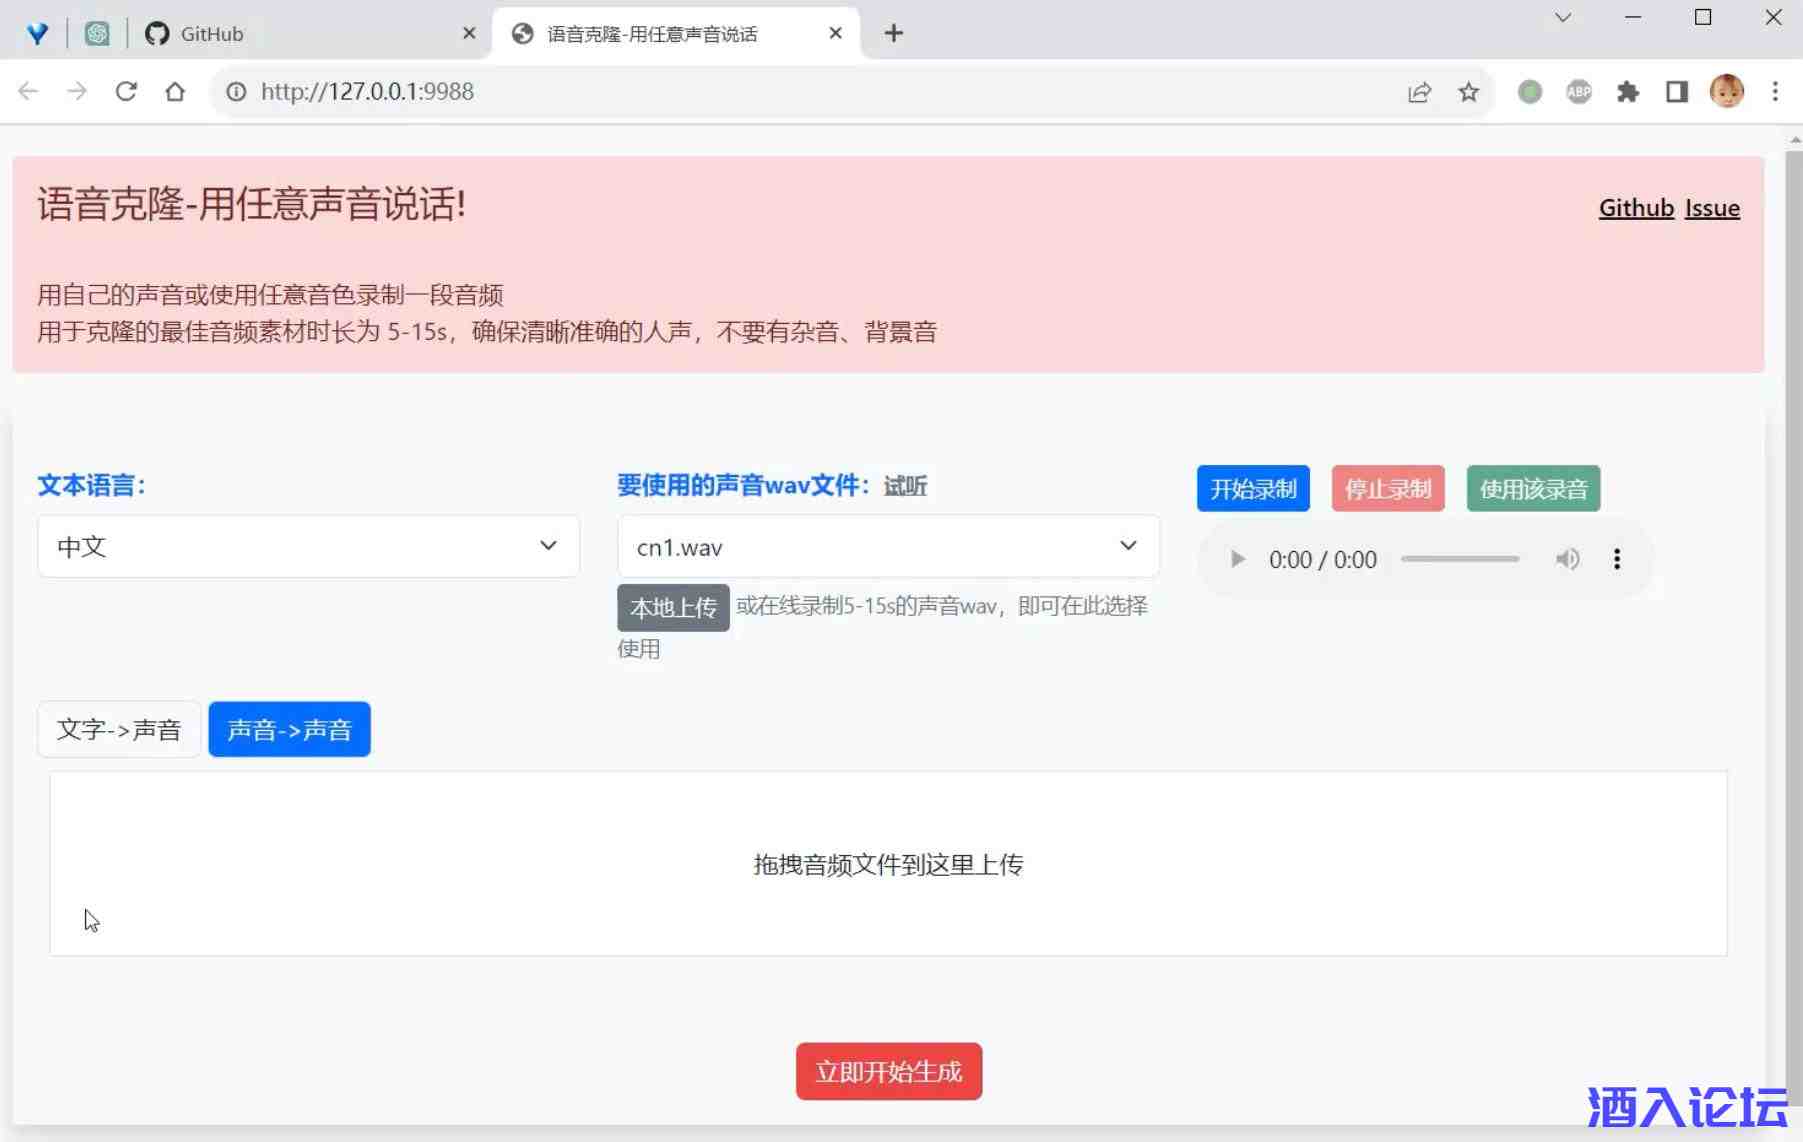Select the 语音克隆-用任意声音说话 browser tab

point(677,34)
